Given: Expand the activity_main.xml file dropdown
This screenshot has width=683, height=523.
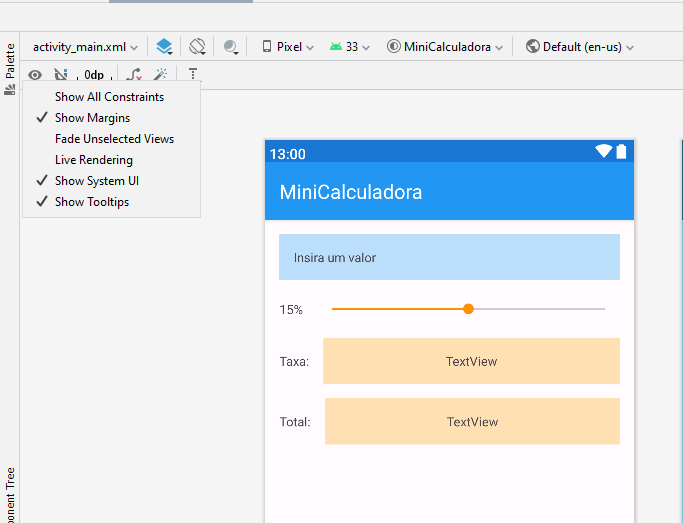Looking at the screenshot, I should click(85, 47).
